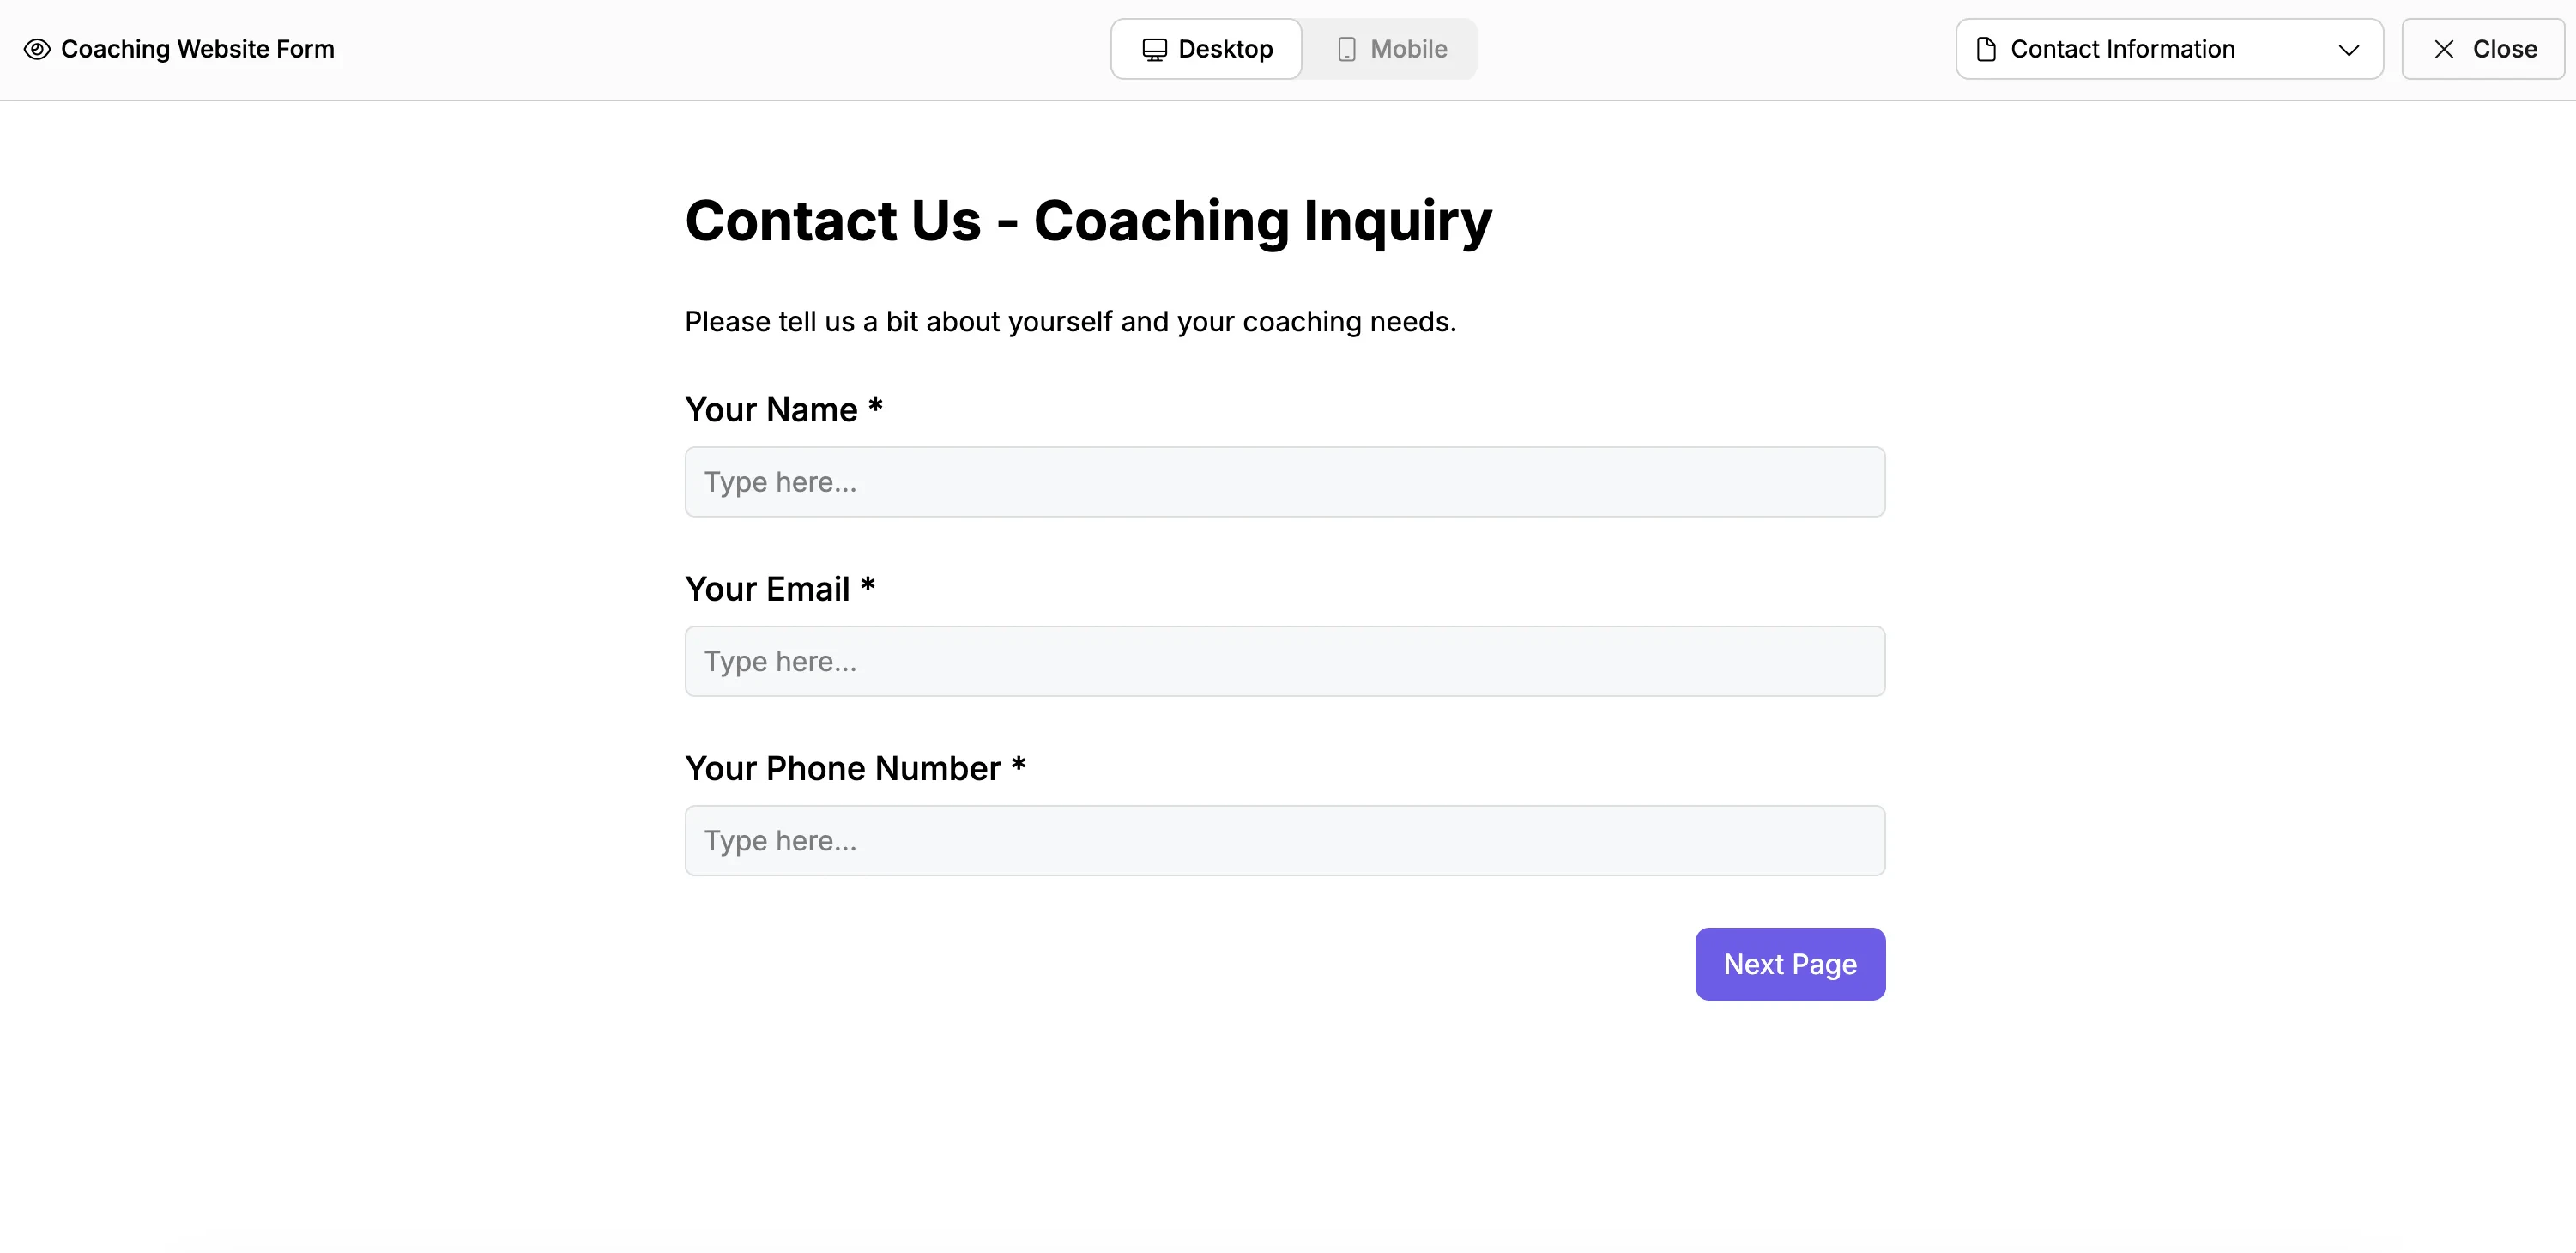Click the Your Email input field

(1284, 660)
